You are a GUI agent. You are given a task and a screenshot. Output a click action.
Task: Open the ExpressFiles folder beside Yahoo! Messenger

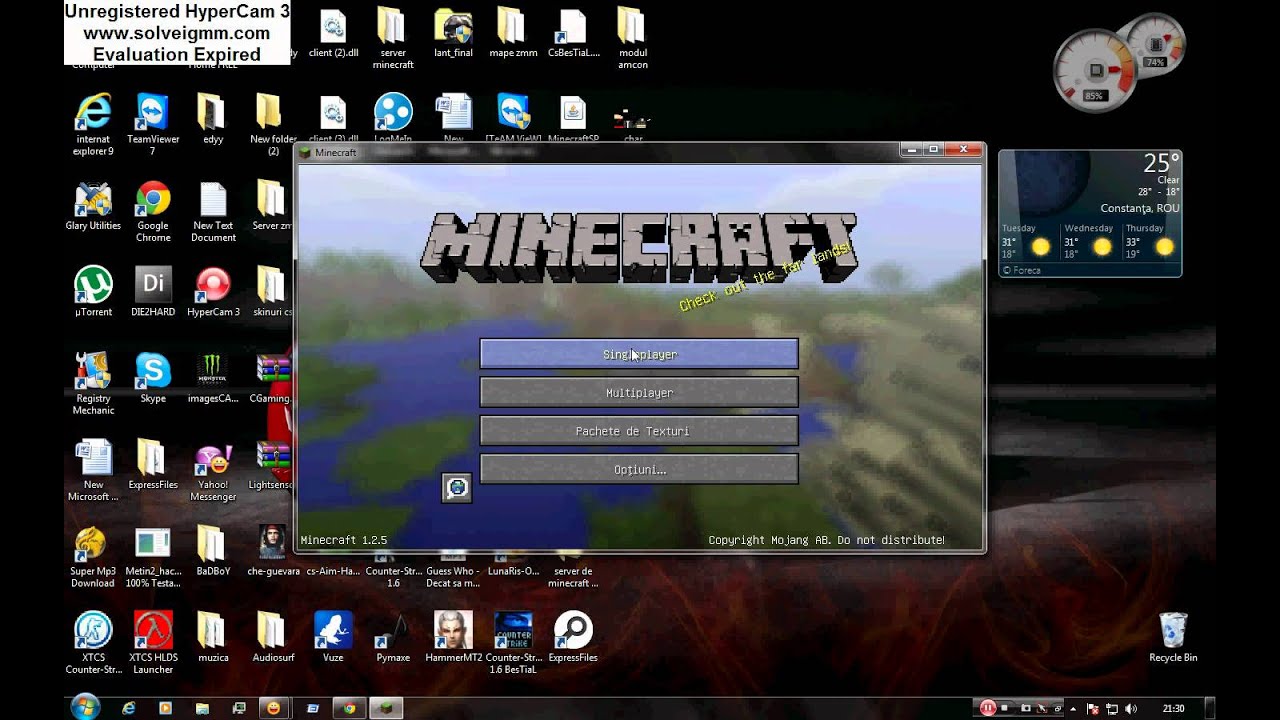coord(153,464)
